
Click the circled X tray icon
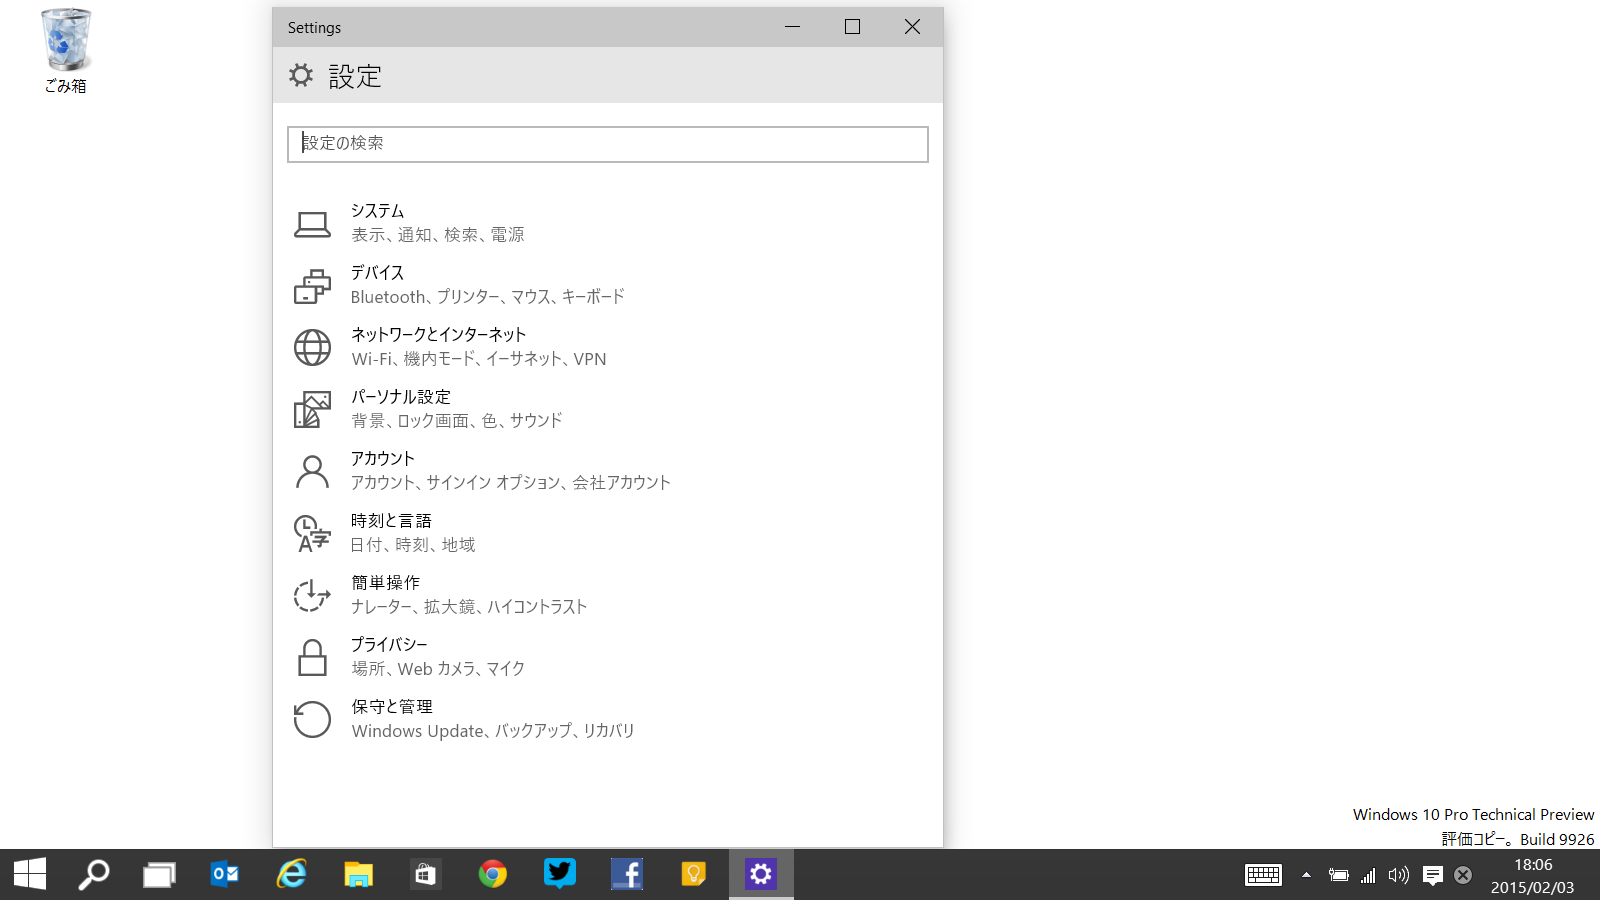click(x=1463, y=875)
